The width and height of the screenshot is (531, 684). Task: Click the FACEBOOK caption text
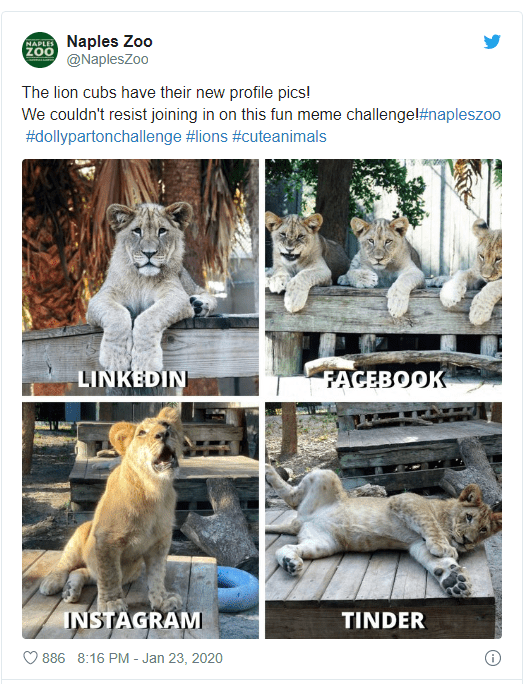(x=384, y=379)
